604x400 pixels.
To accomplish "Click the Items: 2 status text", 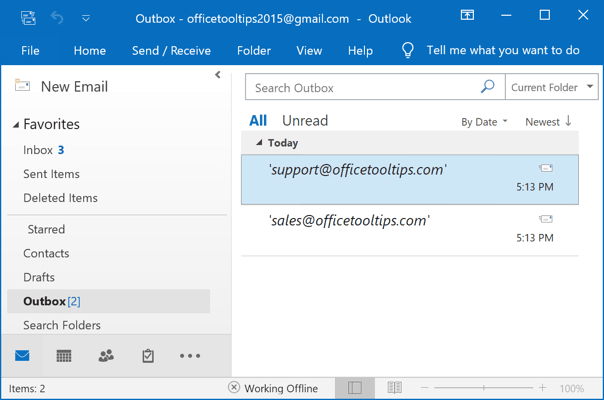I will tap(27, 388).
